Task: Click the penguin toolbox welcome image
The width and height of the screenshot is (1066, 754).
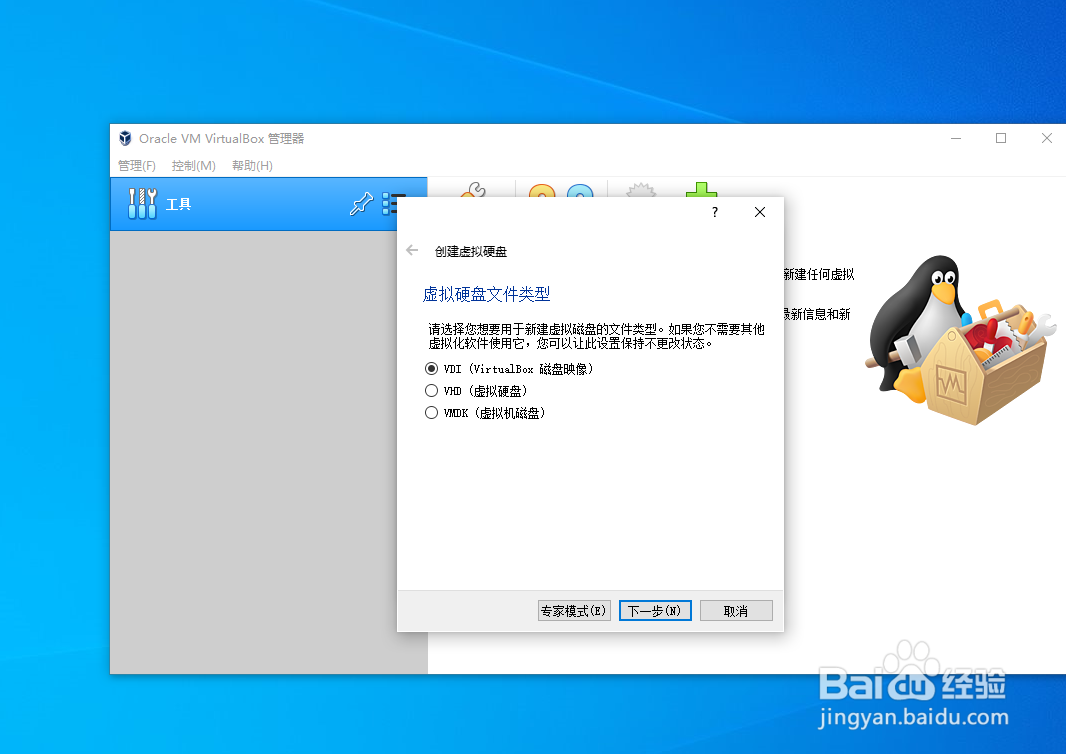Action: (961, 340)
